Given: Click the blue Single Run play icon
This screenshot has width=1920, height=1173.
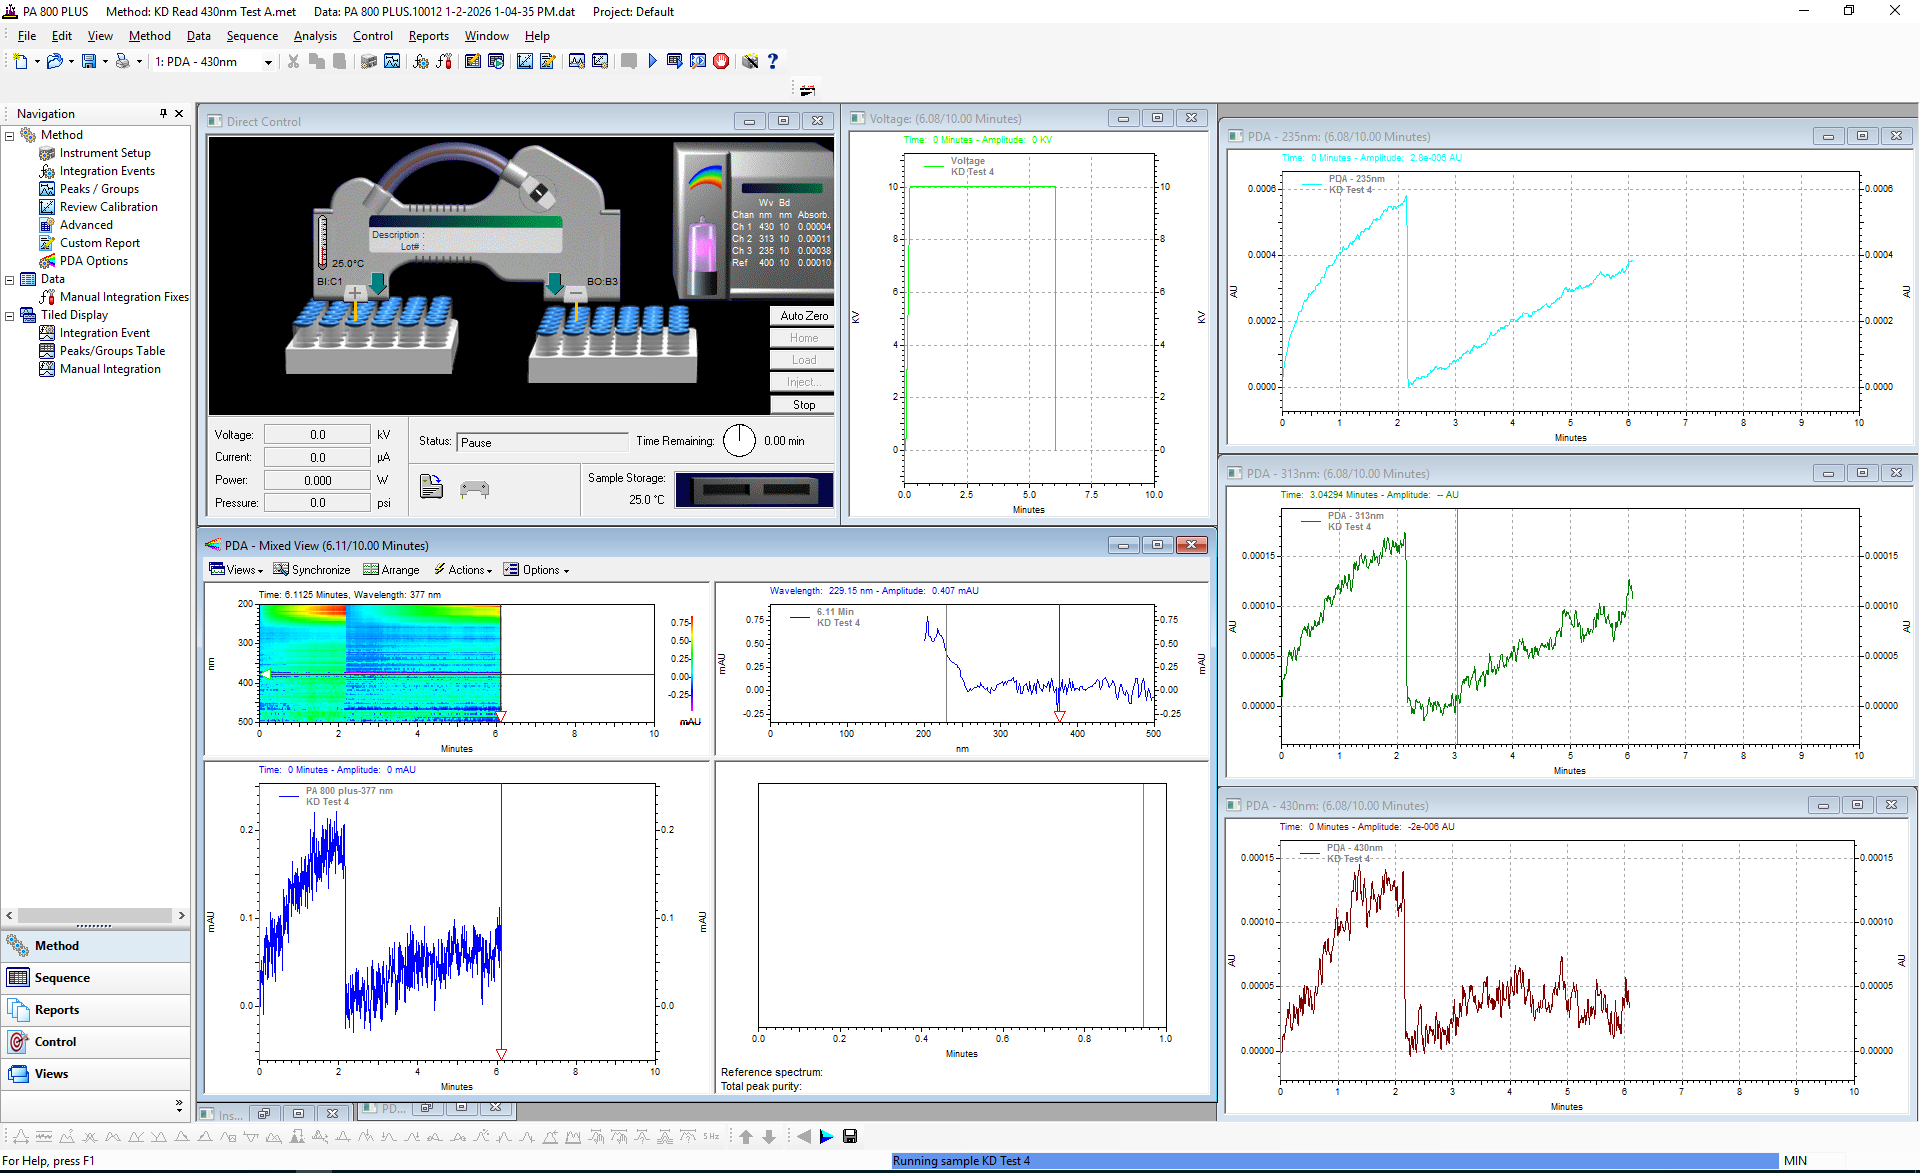Looking at the screenshot, I should click(x=652, y=61).
